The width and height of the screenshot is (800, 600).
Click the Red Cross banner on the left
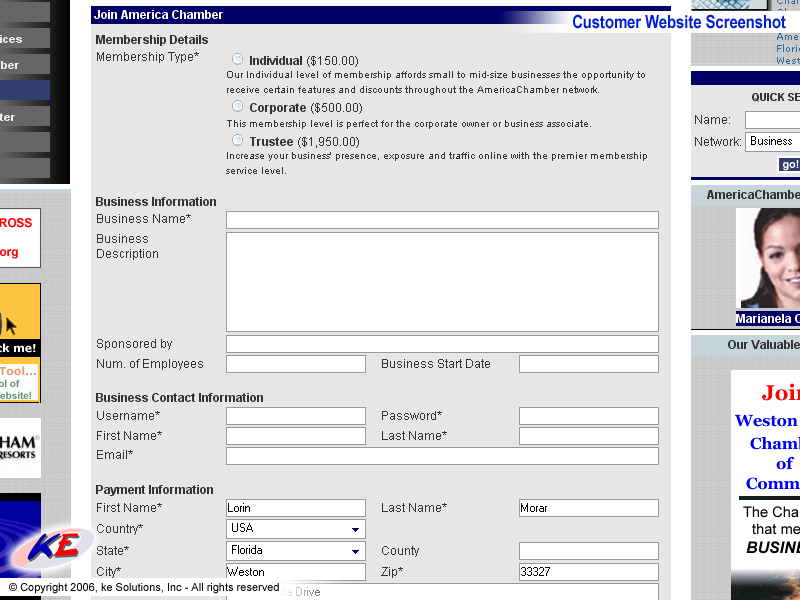[x=19, y=238]
